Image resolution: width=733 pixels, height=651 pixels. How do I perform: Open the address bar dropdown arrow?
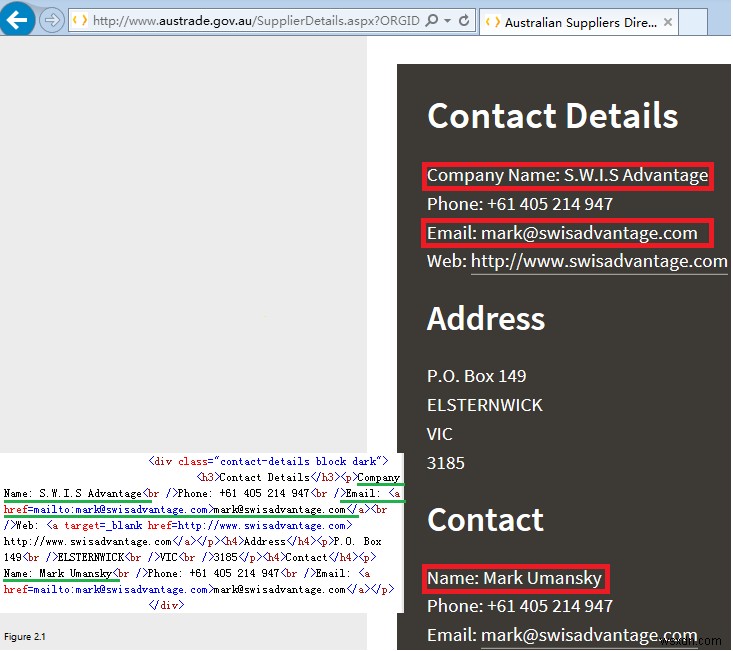[447, 21]
